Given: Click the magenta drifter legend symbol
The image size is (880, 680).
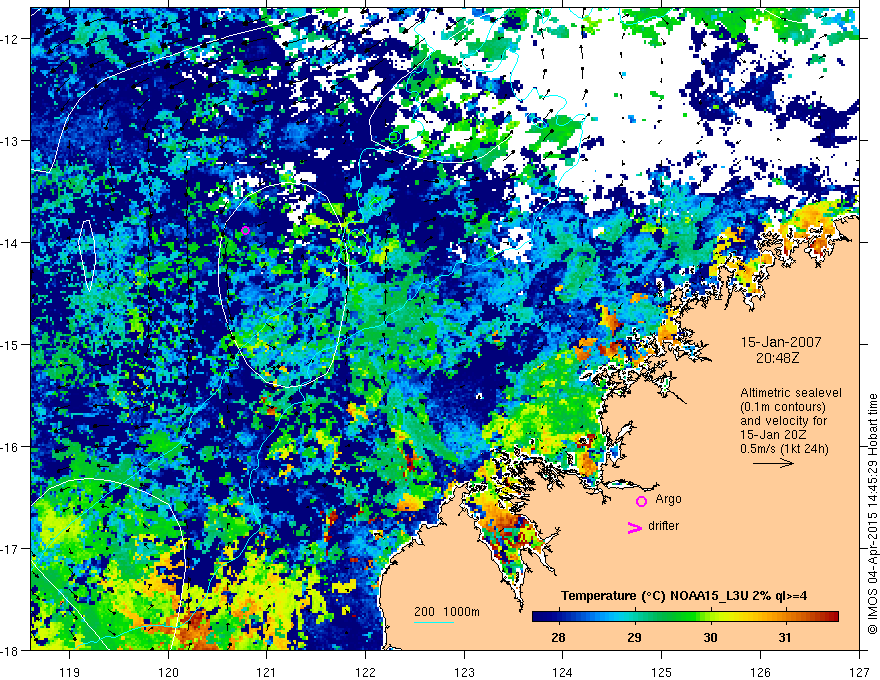Looking at the screenshot, I should click(x=634, y=527).
